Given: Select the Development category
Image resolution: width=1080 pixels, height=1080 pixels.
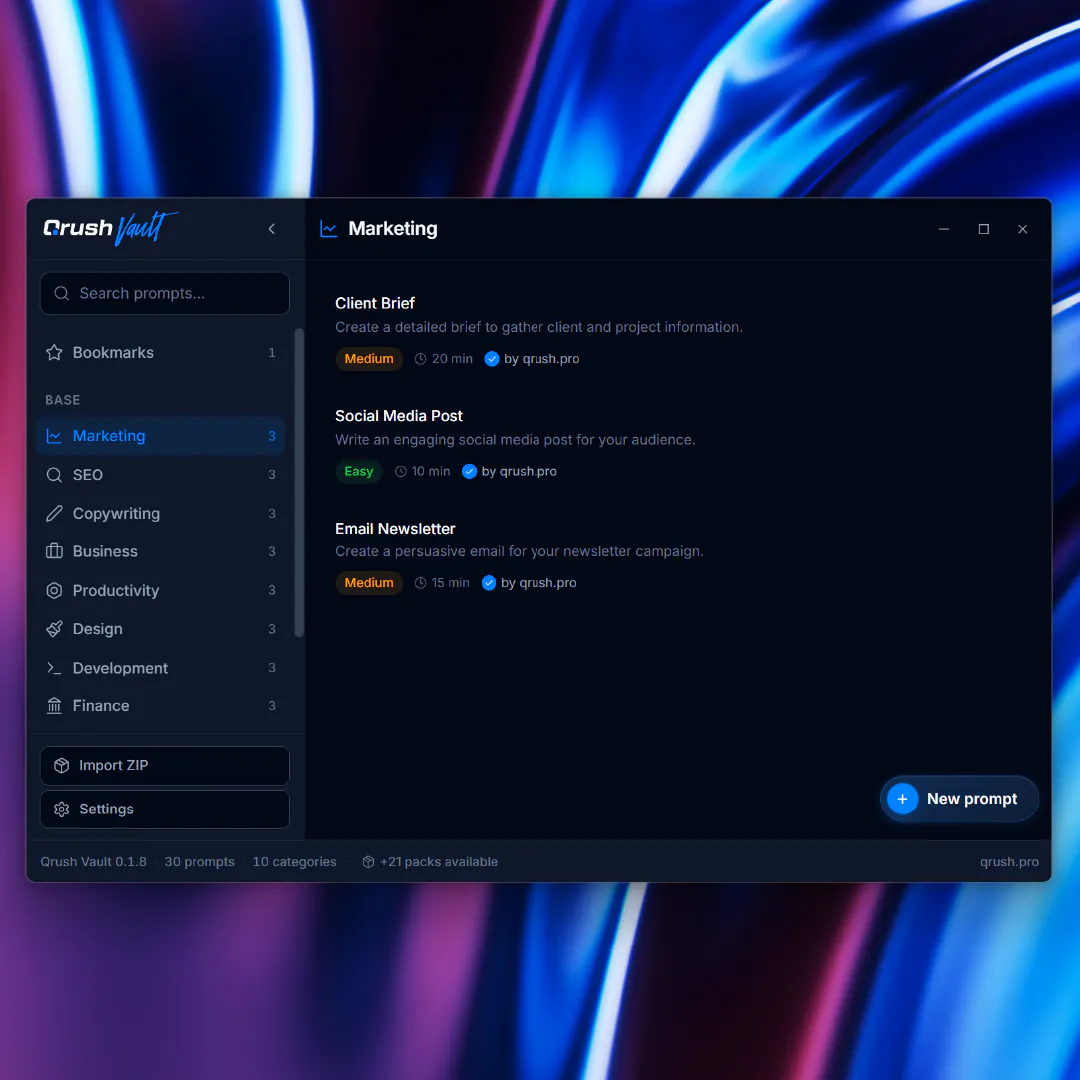Looking at the screenshot, I should [x=160, y=668].
